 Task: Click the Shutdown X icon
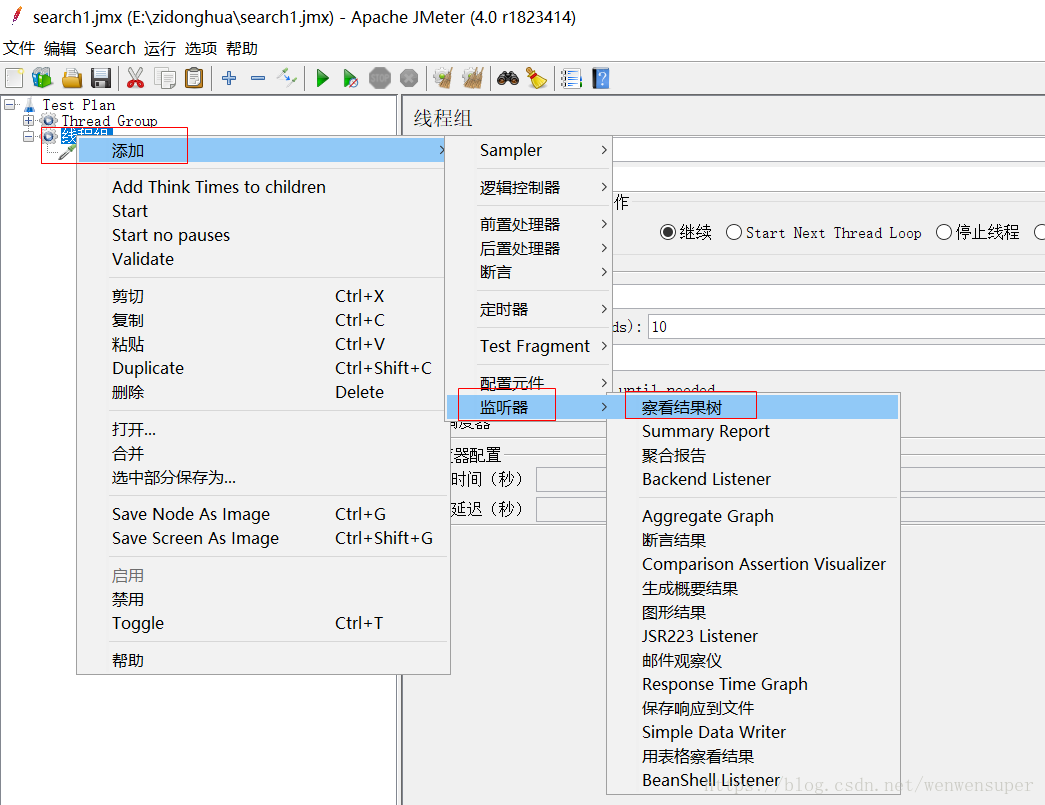[x=409, y=78]
